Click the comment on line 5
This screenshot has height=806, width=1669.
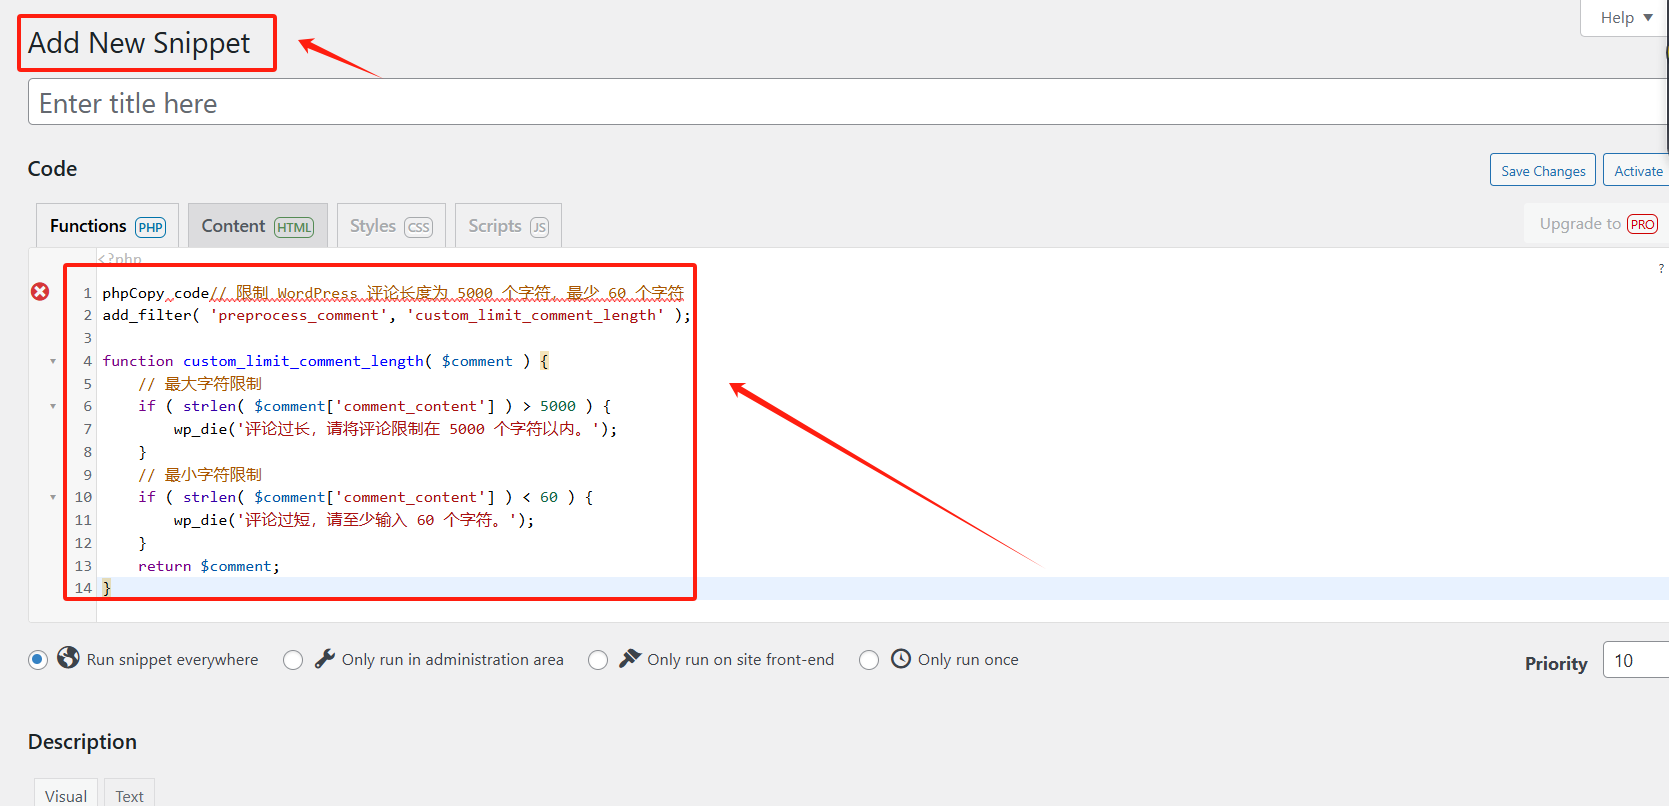[200, 384]
